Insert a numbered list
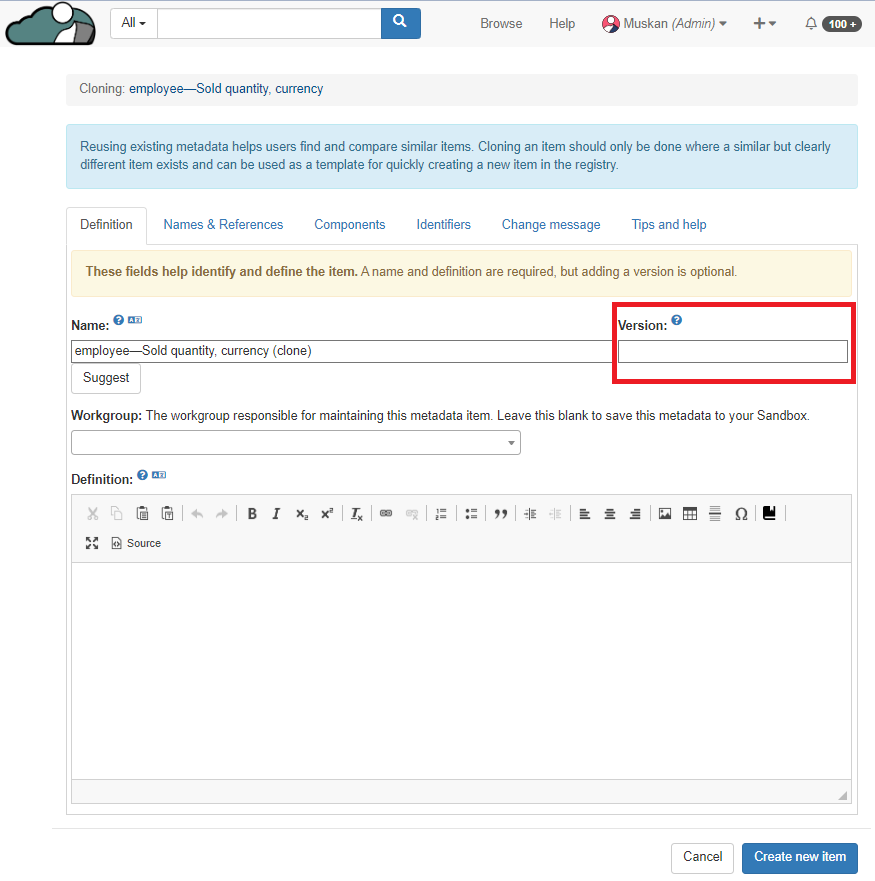Screen dimensions: 875x881 (x=441, y=514)
